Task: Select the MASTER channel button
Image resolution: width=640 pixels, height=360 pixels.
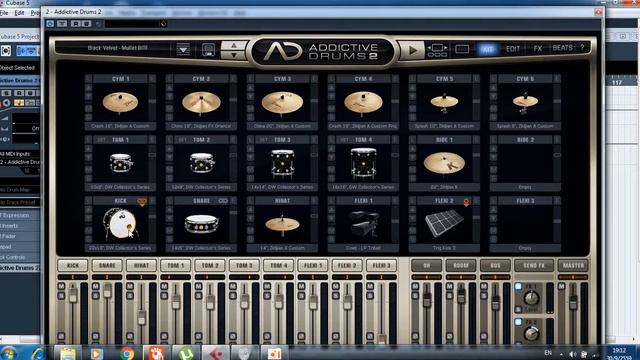Action: (x=573, y=265)
